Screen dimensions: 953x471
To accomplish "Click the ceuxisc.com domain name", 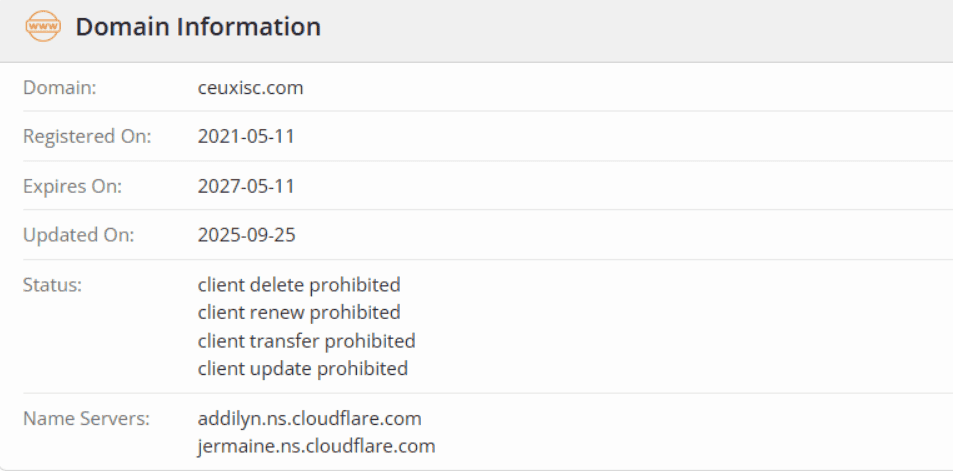I will point(250,88).
